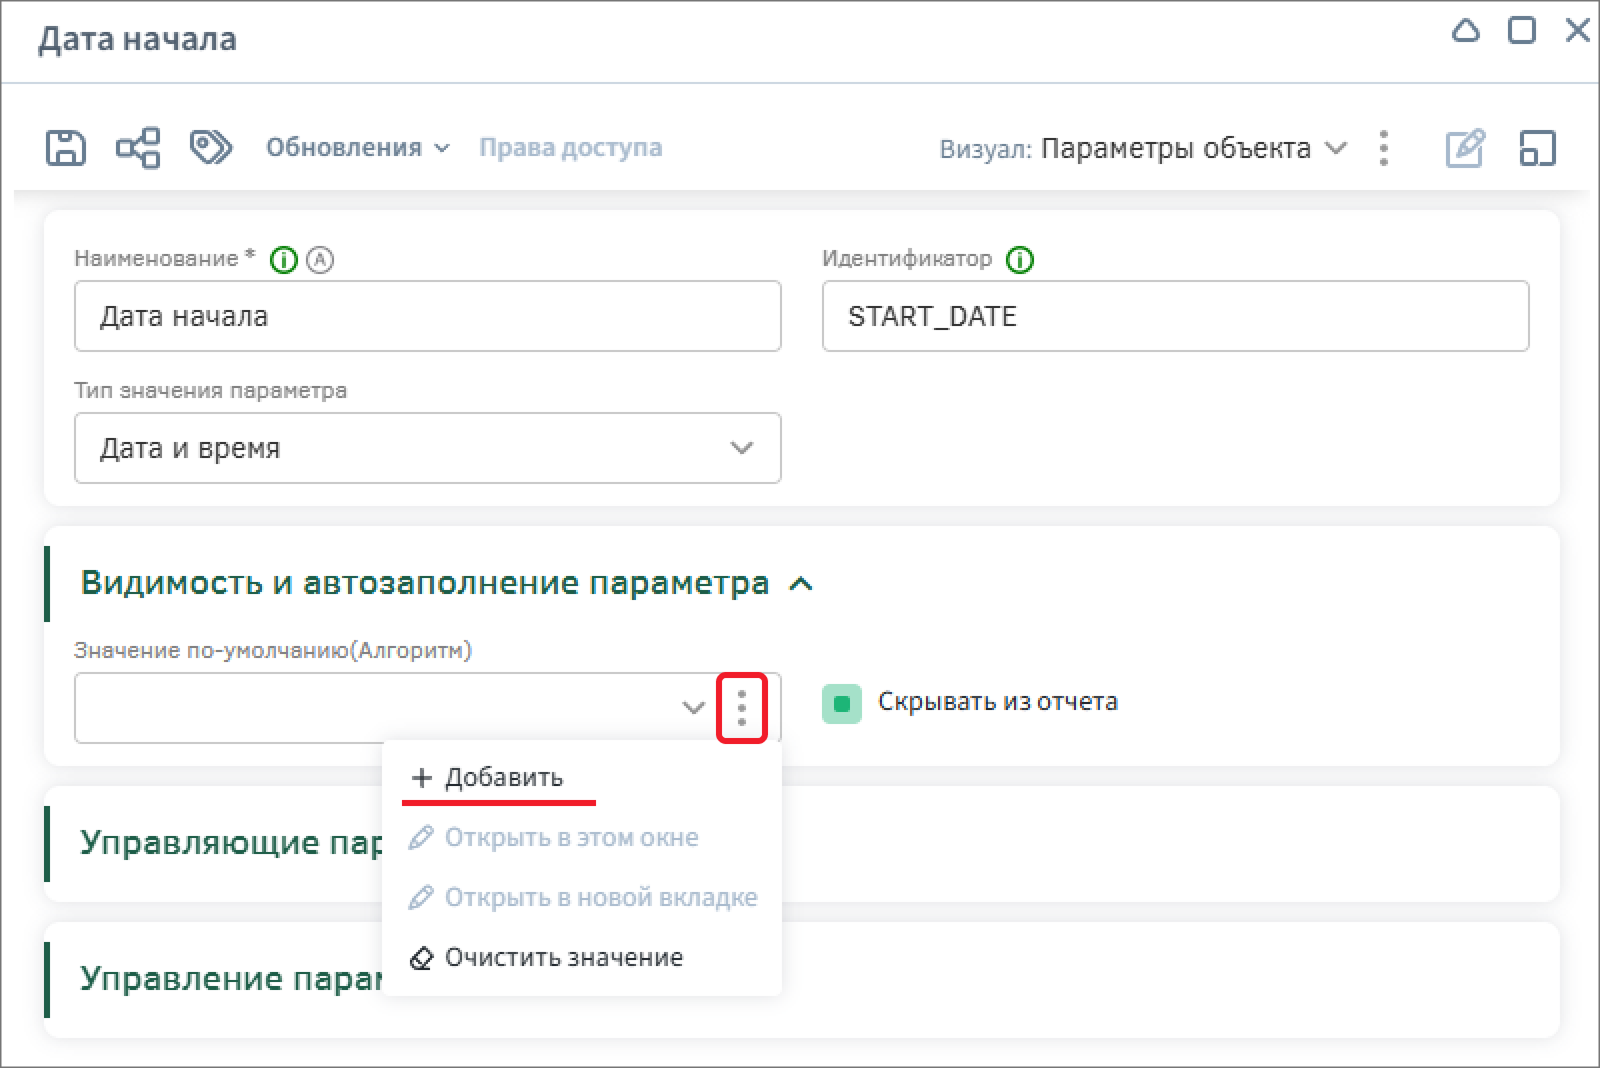Click the edit pencil icon in toolbar
Screen dimensions: 1600x1068
click(x=1465, y=148)
